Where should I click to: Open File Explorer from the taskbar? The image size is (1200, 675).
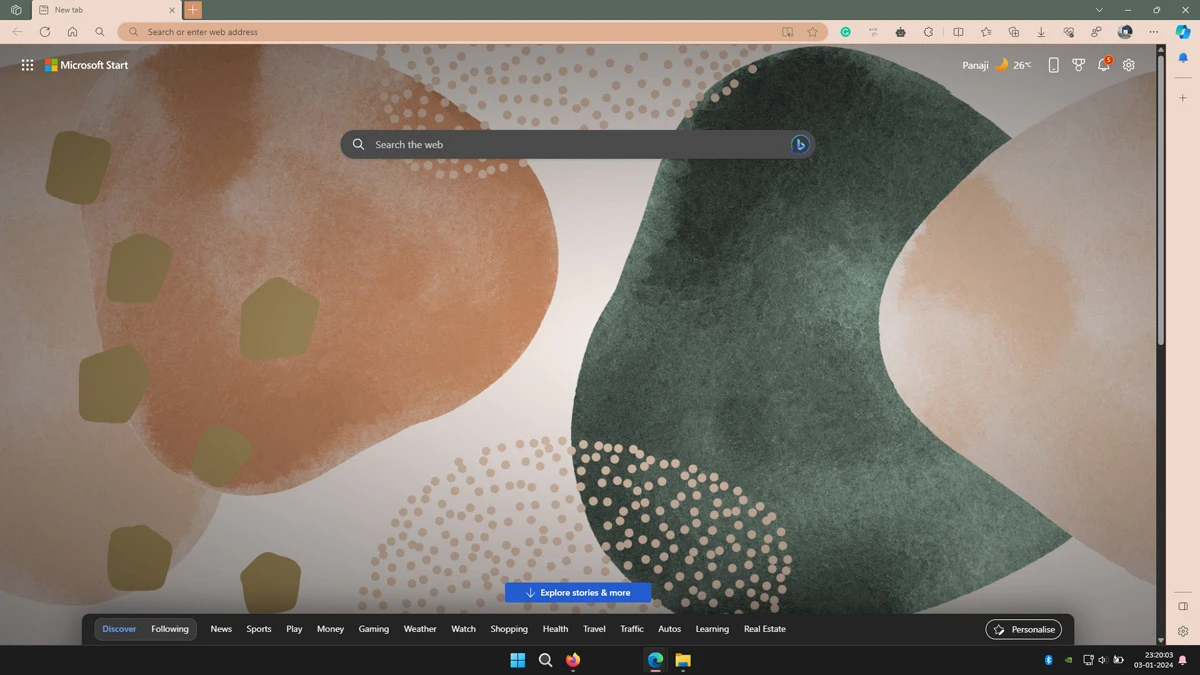tap(683, 660)
